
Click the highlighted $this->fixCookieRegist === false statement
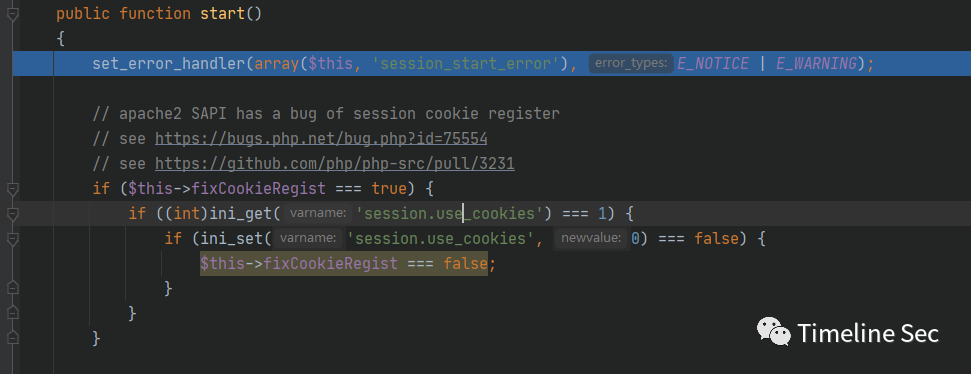click(x=344, y=264)
